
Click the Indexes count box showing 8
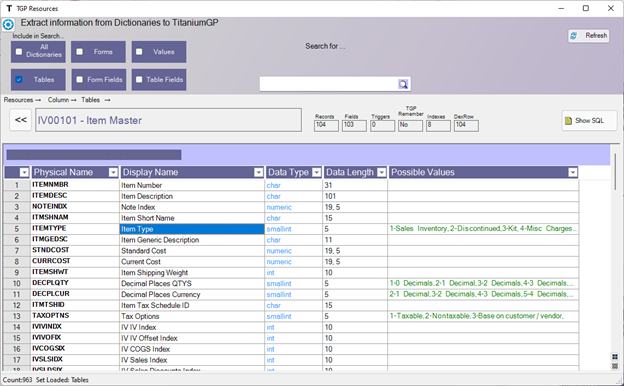click(438, 125)
